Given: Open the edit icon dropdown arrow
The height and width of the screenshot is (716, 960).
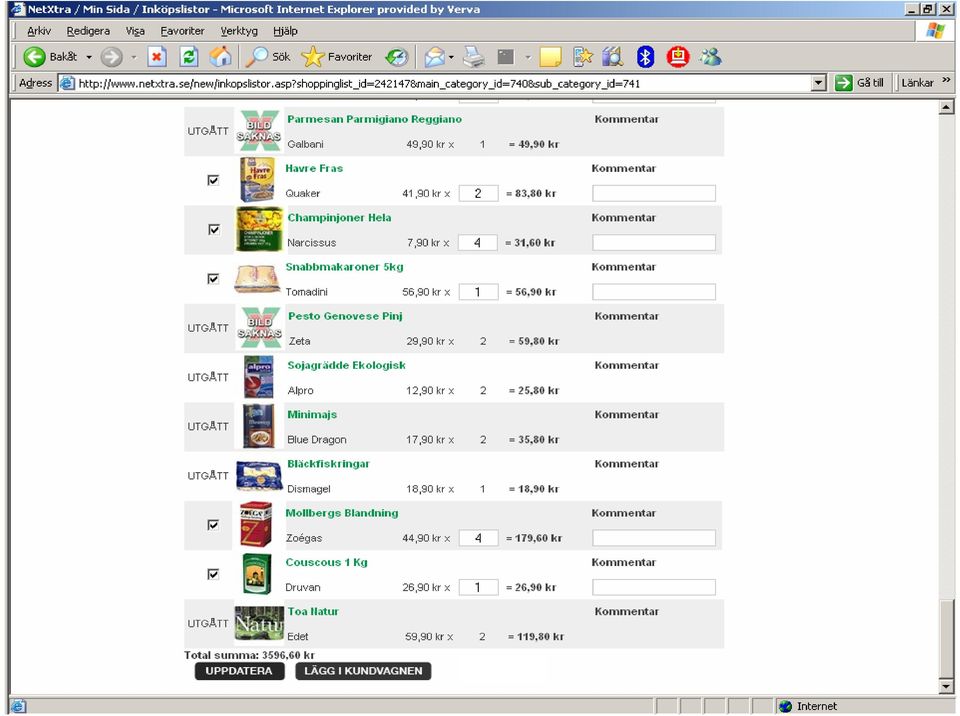Looking at the screenshot, I should 527,57.
